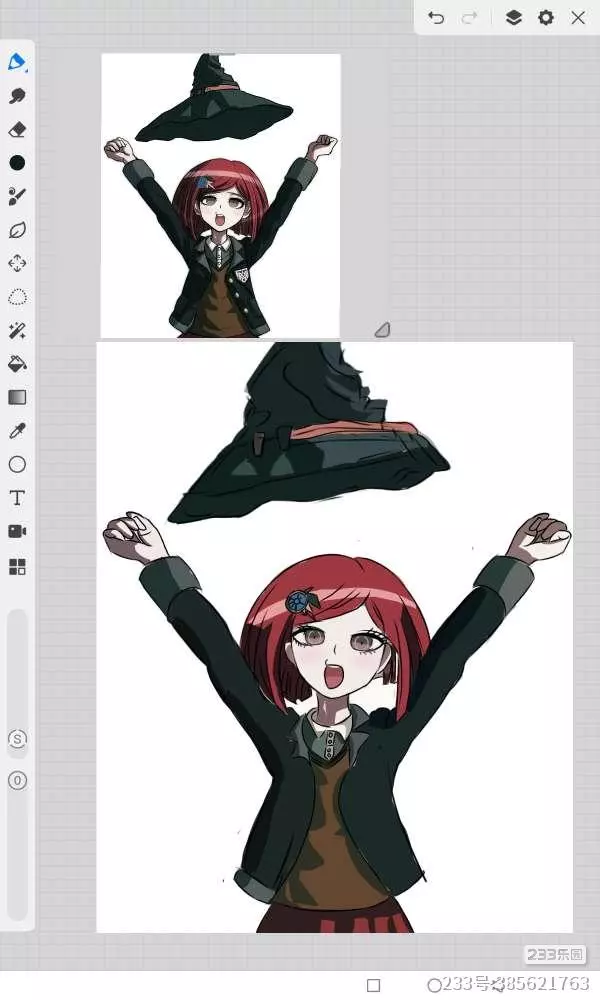
Task: Select the leaf-shaped lasso fill tool
Action: [x=17, y=230]
